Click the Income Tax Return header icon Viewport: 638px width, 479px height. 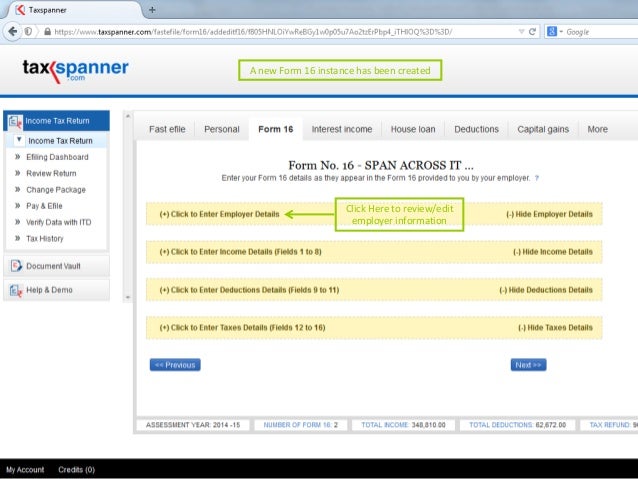click(x=15, y=121)
